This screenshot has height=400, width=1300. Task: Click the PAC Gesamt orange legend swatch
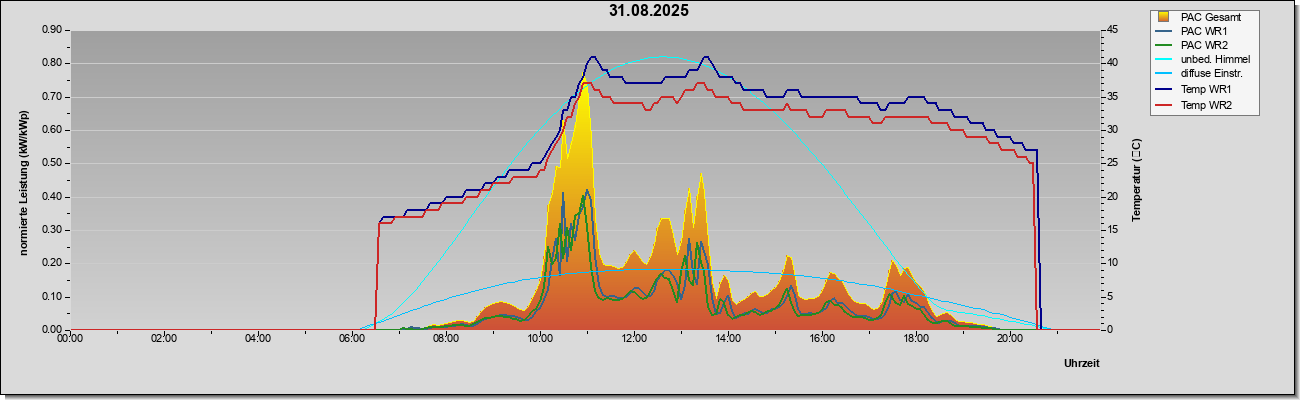point(1162,17)
